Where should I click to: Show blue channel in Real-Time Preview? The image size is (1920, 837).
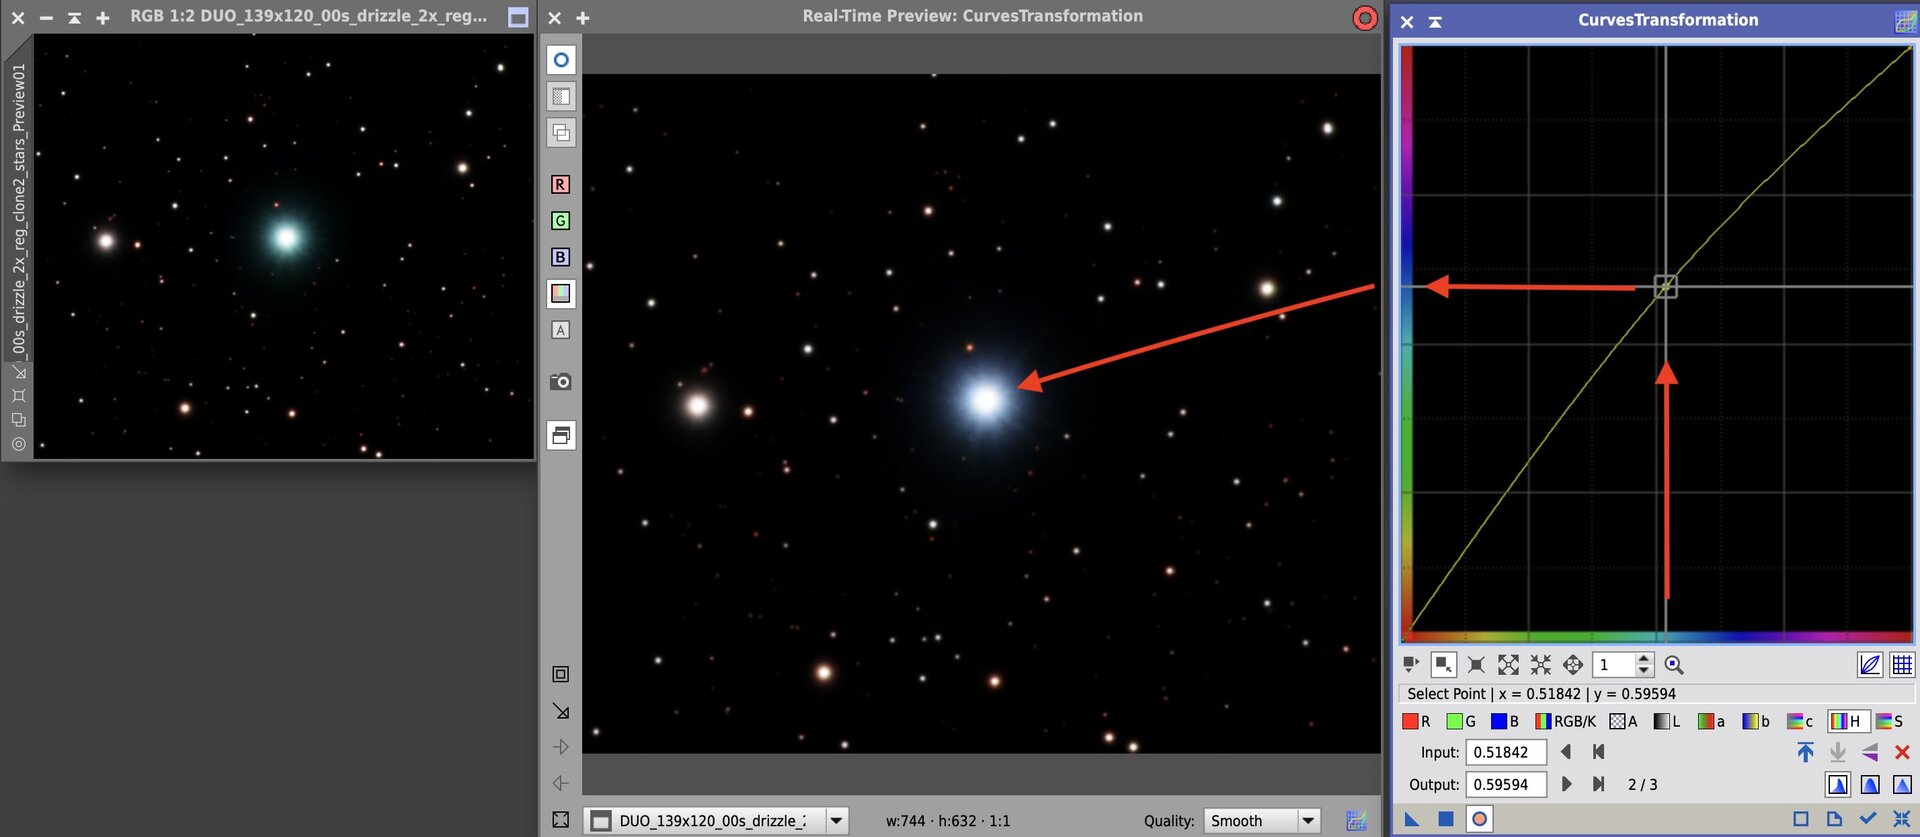point(560,257)
